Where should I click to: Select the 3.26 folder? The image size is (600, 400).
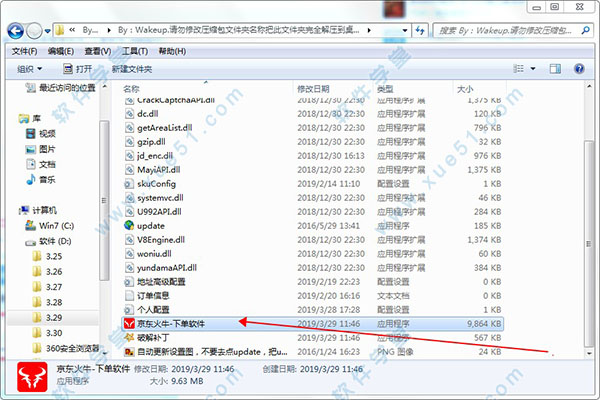pos(47,272)
